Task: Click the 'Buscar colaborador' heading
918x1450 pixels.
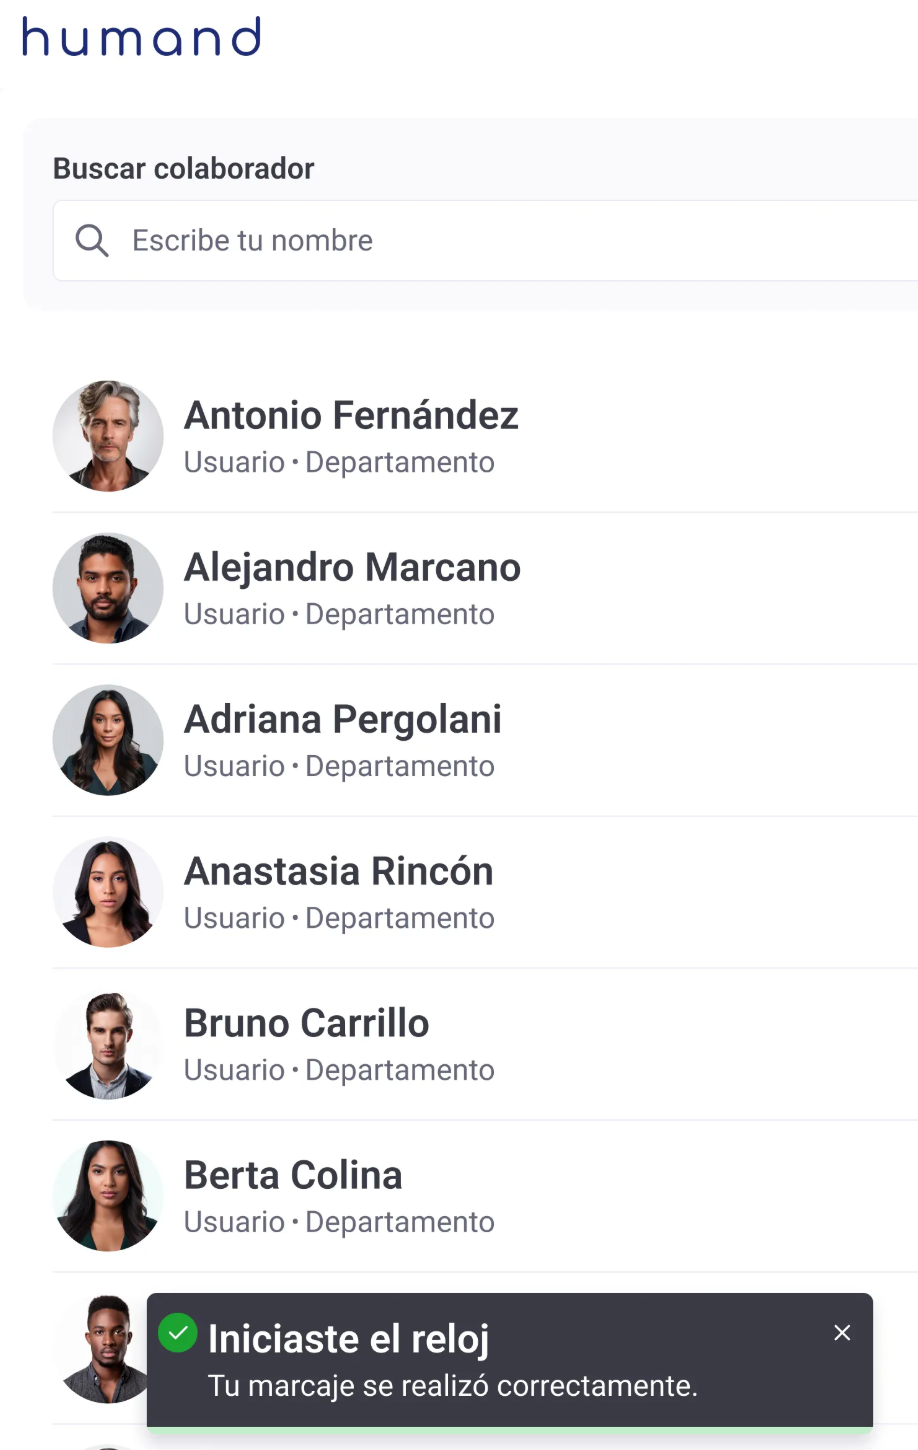Action: (183, 169)
